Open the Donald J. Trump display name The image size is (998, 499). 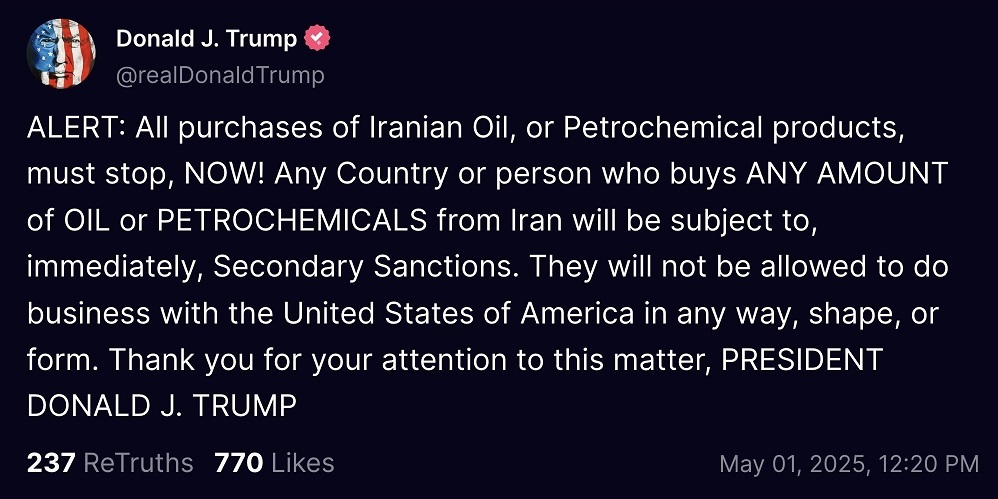[x=206, y=39]
